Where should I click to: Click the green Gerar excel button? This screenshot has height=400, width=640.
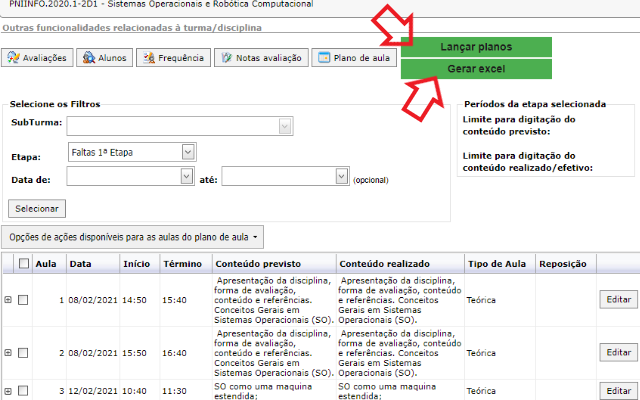pyautogui.click(x=476, y=69)
